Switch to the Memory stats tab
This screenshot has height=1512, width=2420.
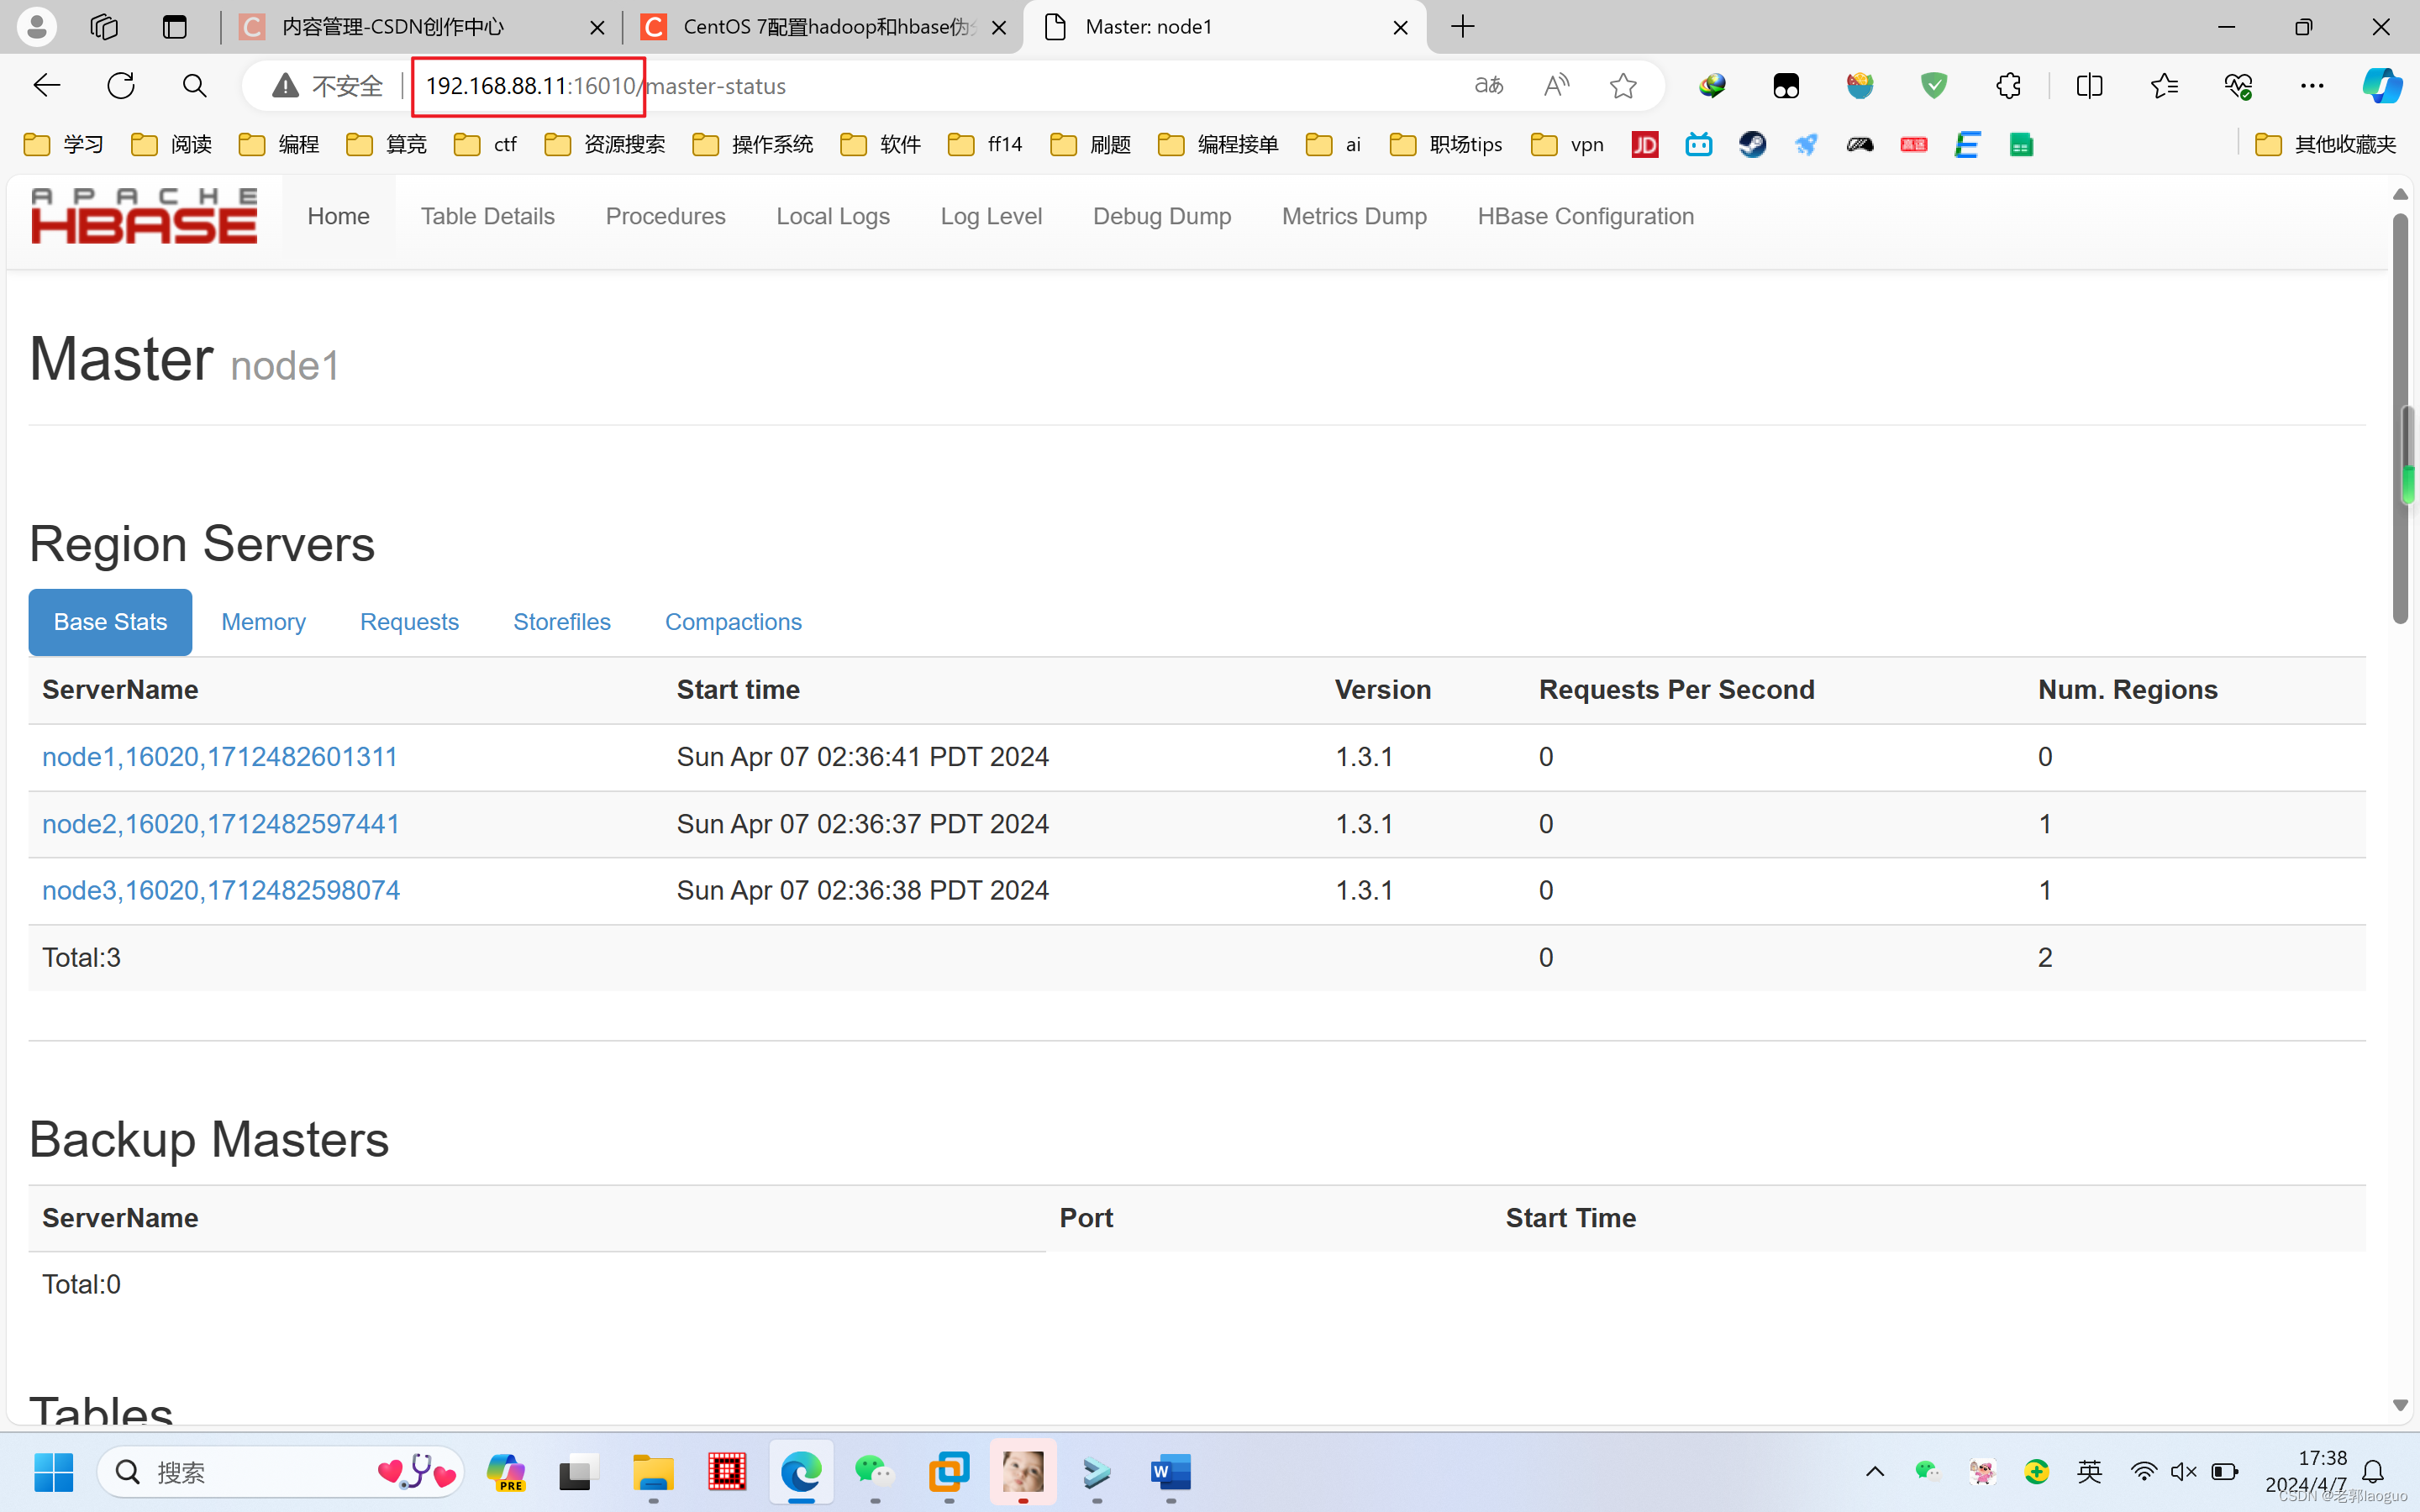(263, 622)
